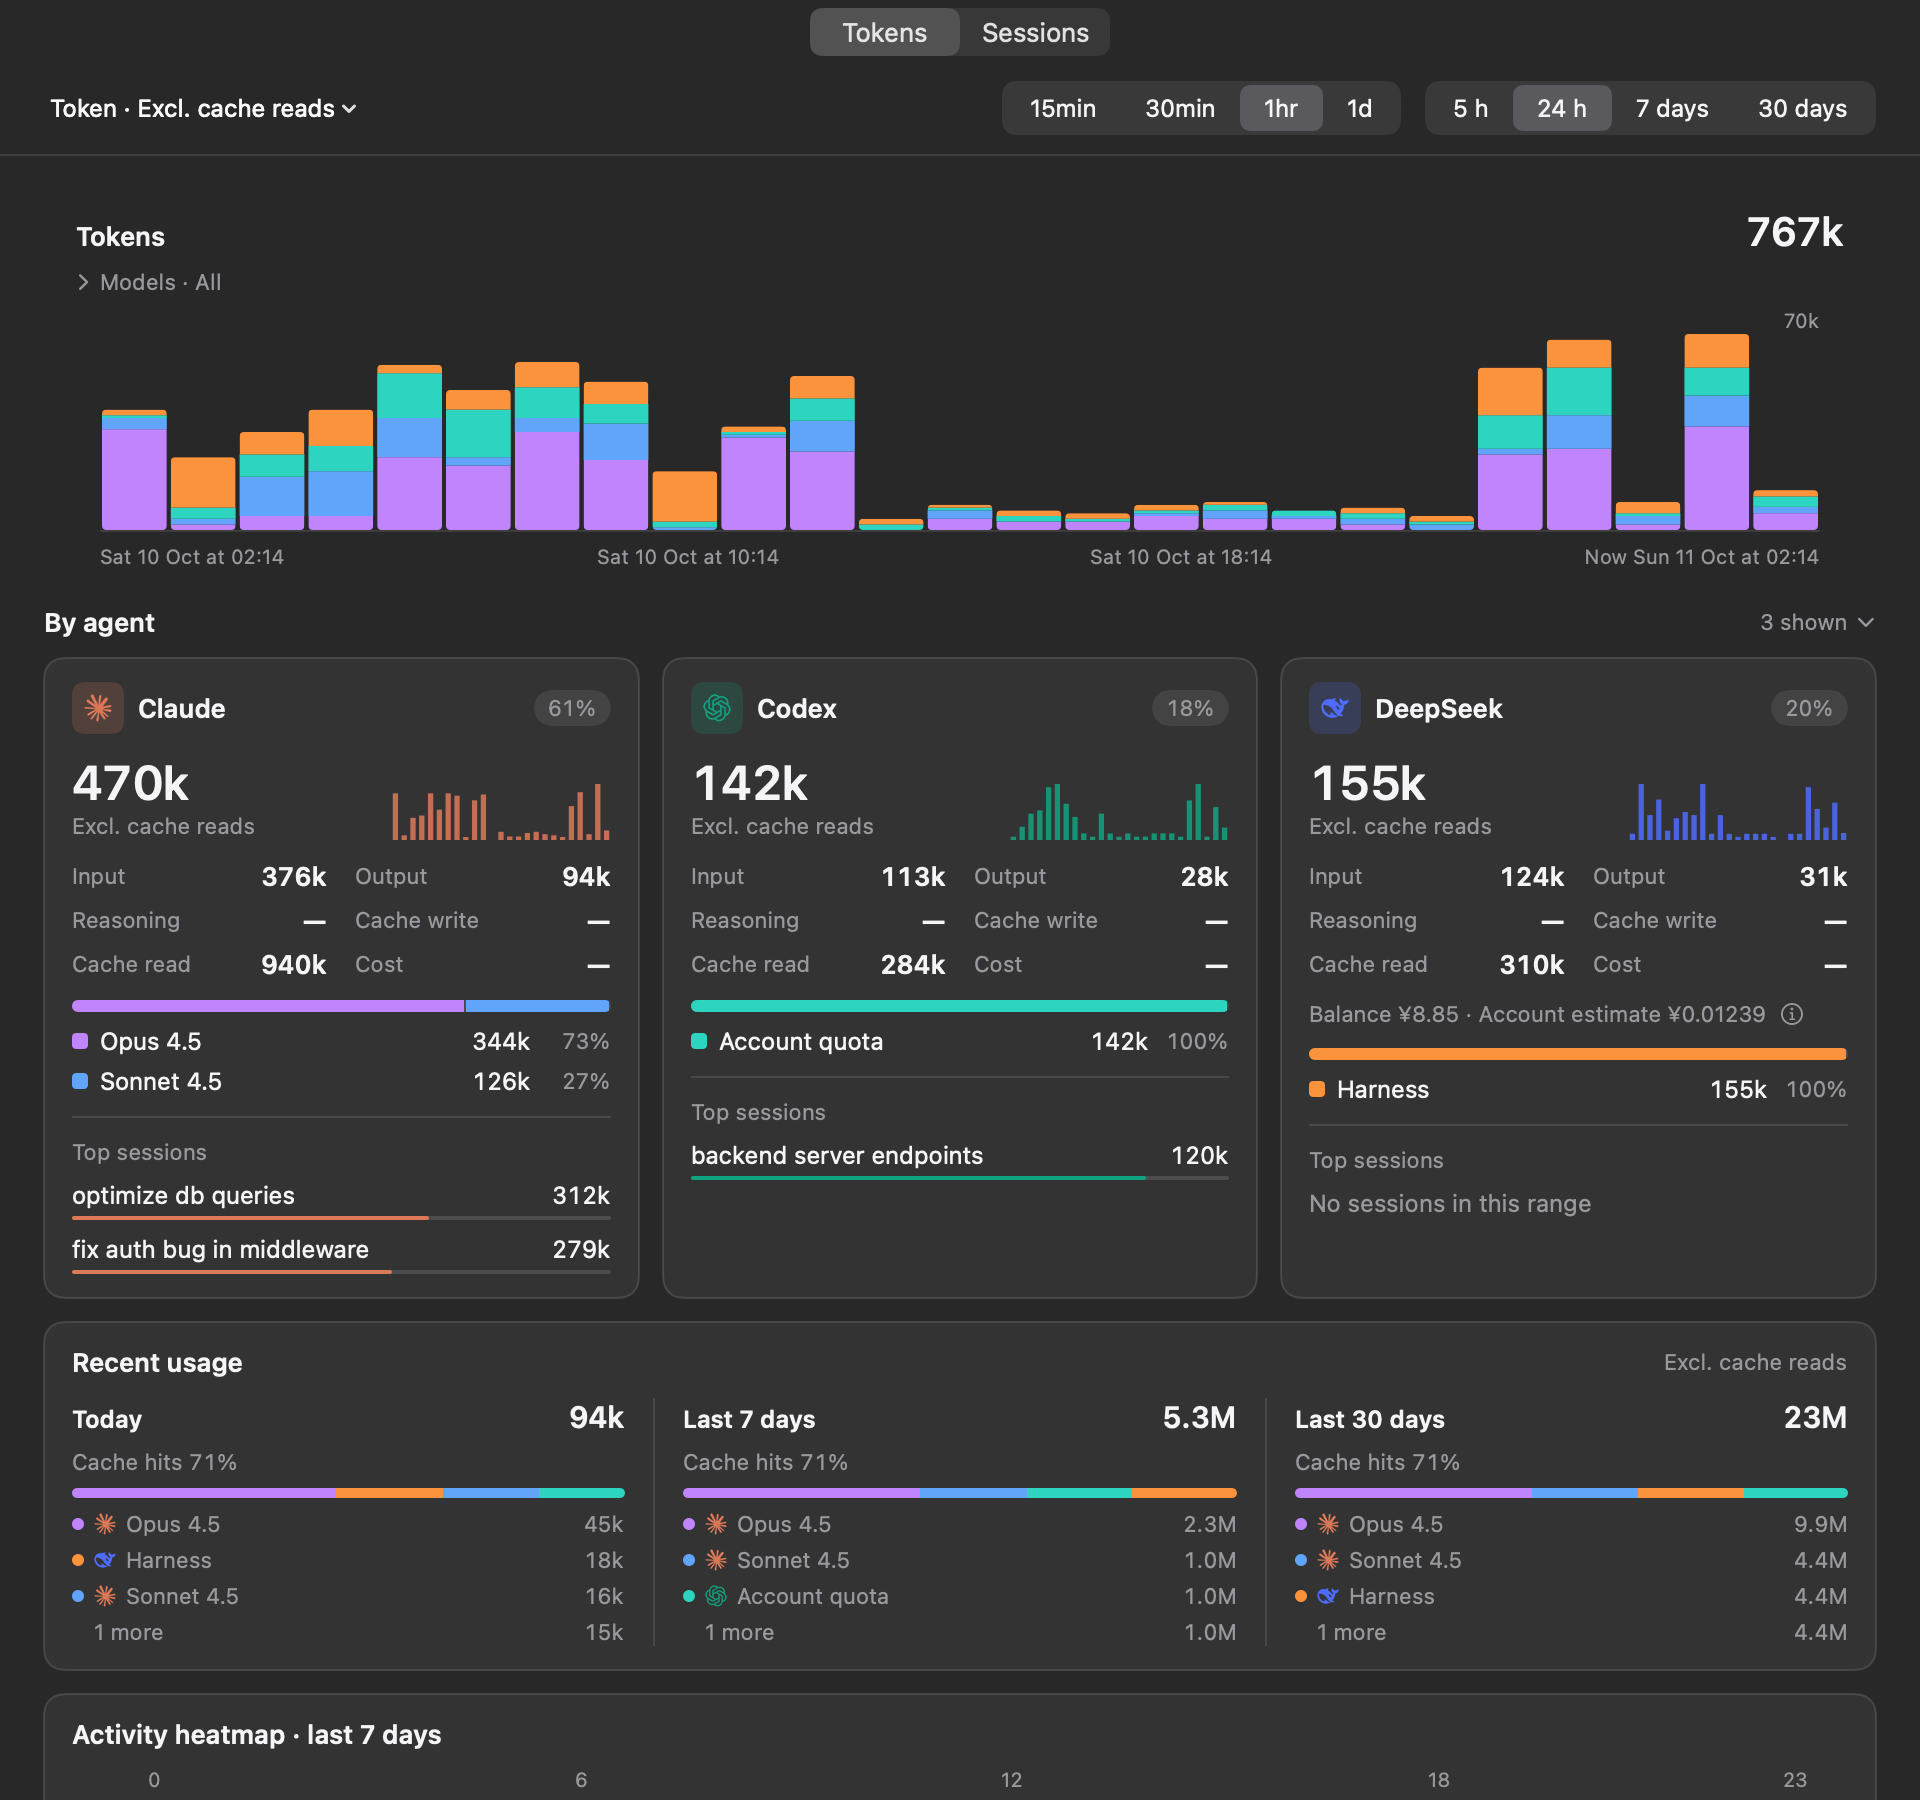Choose the 24 h time range

(x=1562, y=108)
